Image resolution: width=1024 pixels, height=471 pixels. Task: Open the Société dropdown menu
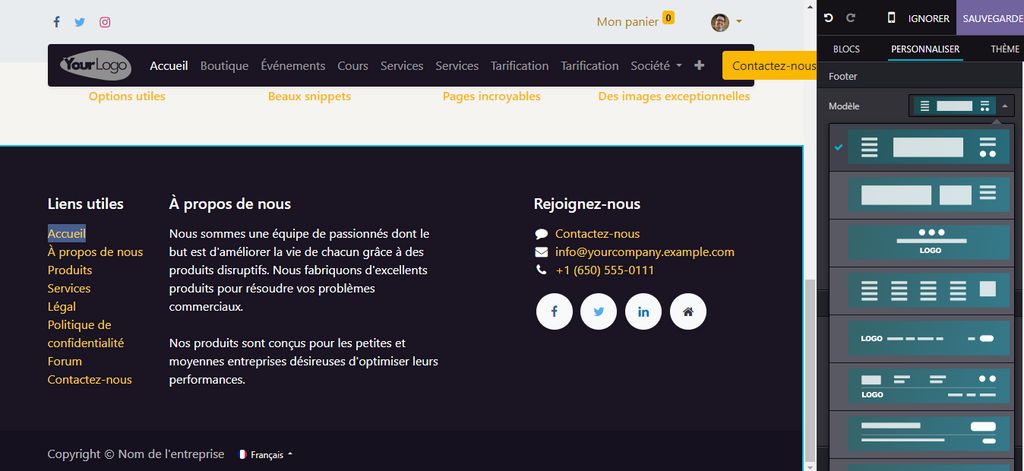(656, 66)
